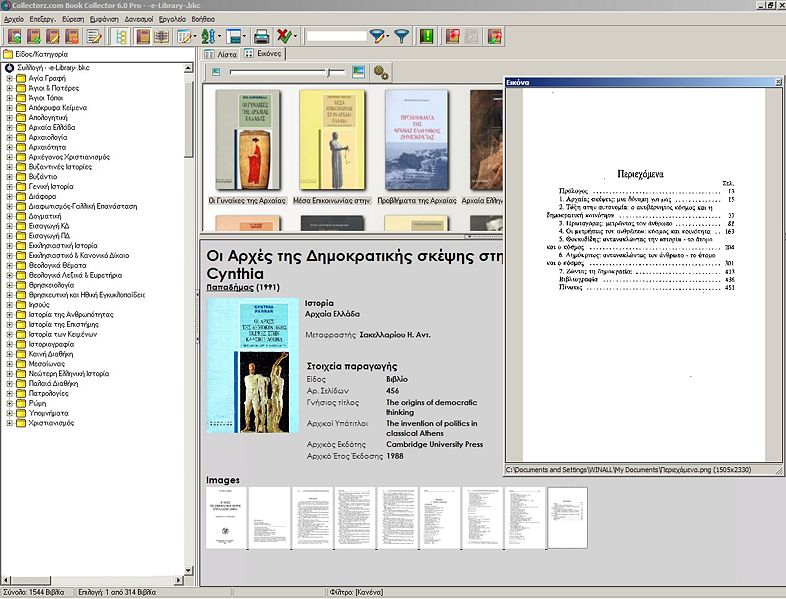The width and height of the screenshot is (786, 599).
Task: Open the Εύρεση menu
Action: click(x=73, y=19)
